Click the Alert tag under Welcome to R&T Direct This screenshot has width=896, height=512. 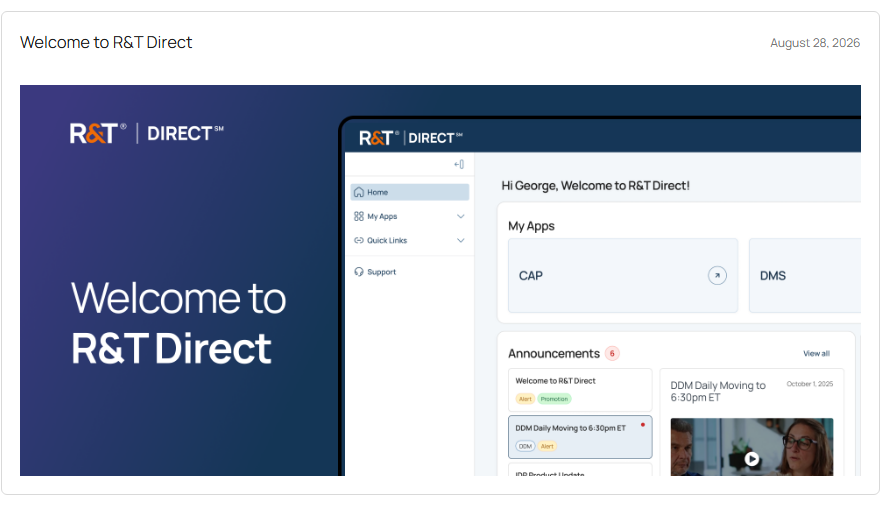coord(525,399)
